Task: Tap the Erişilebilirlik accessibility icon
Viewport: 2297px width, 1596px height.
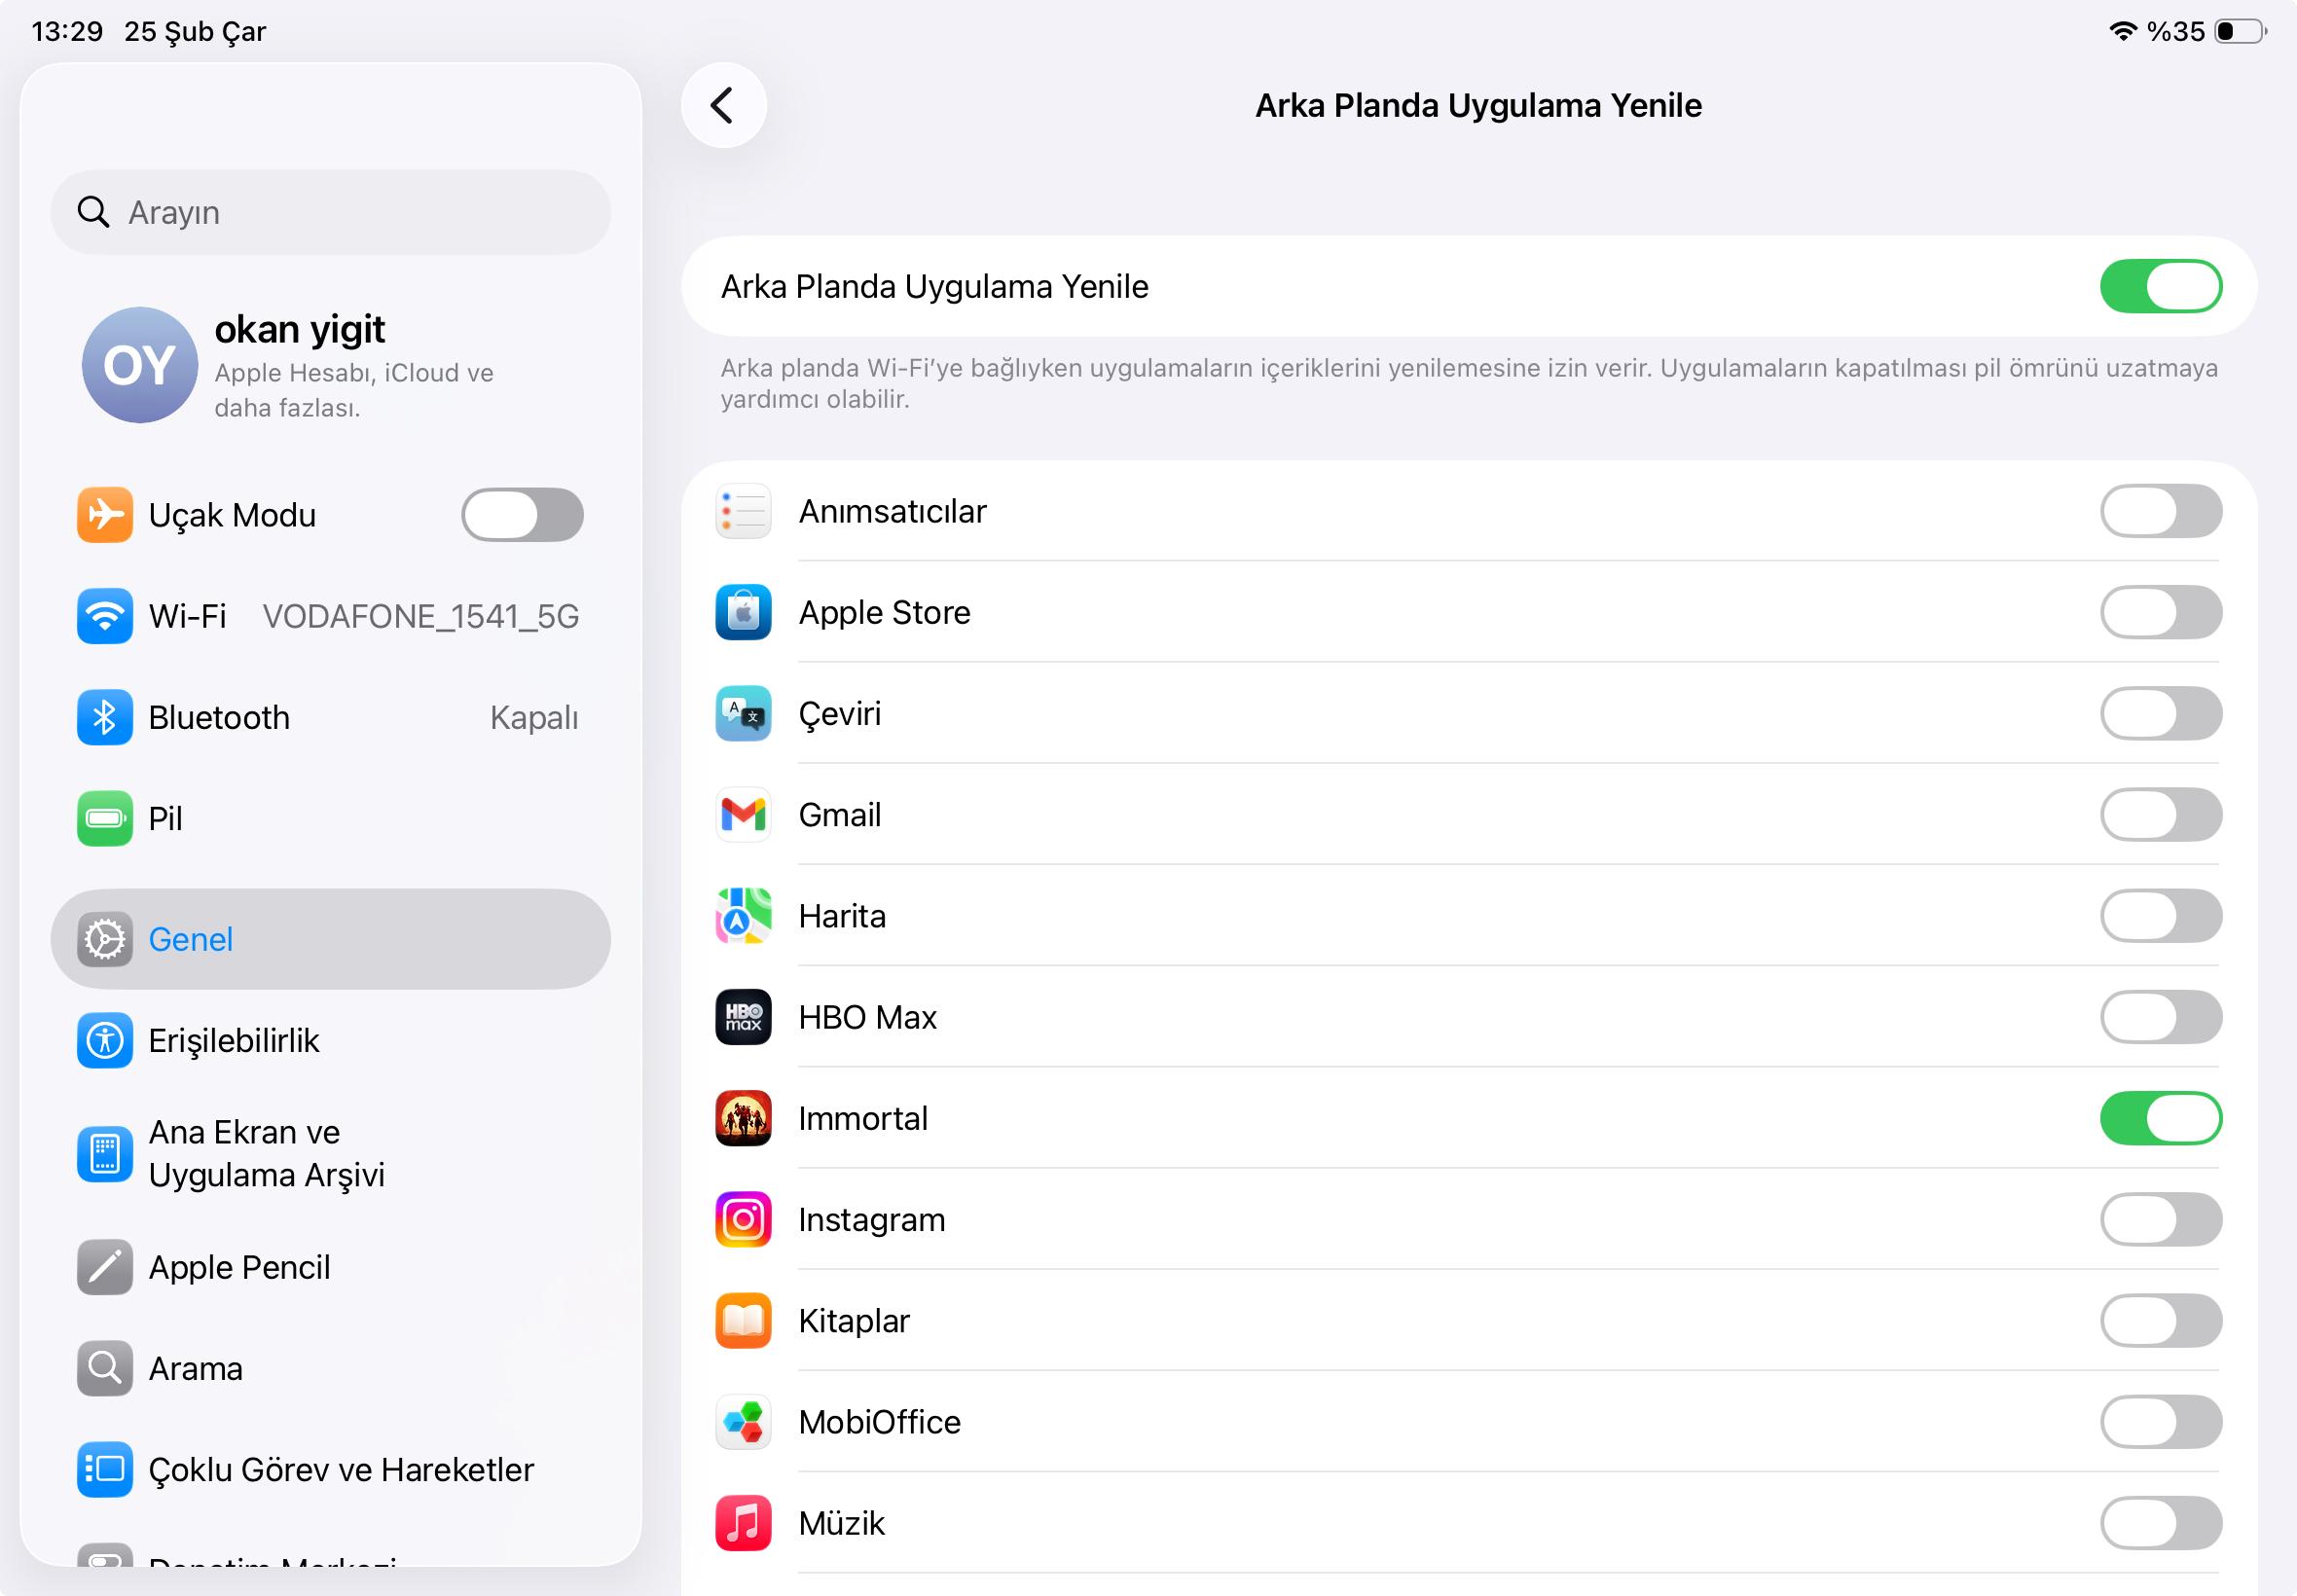Action: 105,1040
